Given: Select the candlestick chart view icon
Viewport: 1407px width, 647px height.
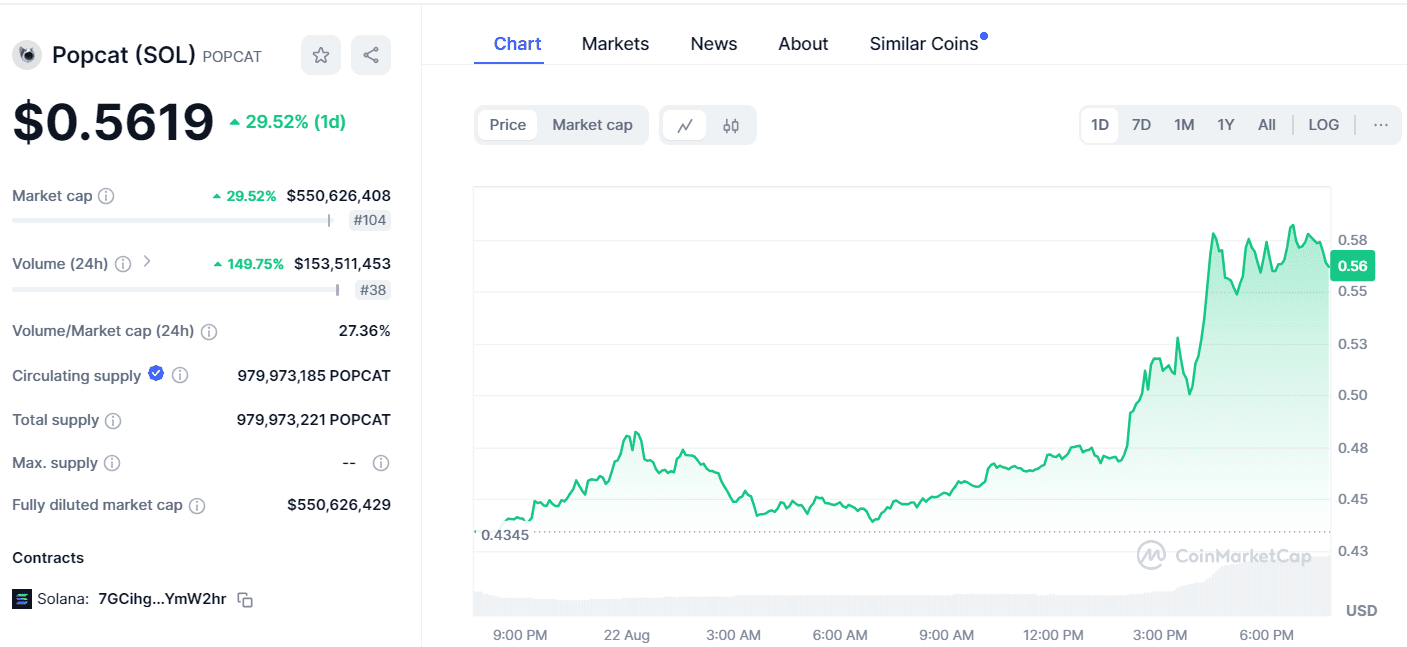Looking at the screenshot, I should coord(731,125).
